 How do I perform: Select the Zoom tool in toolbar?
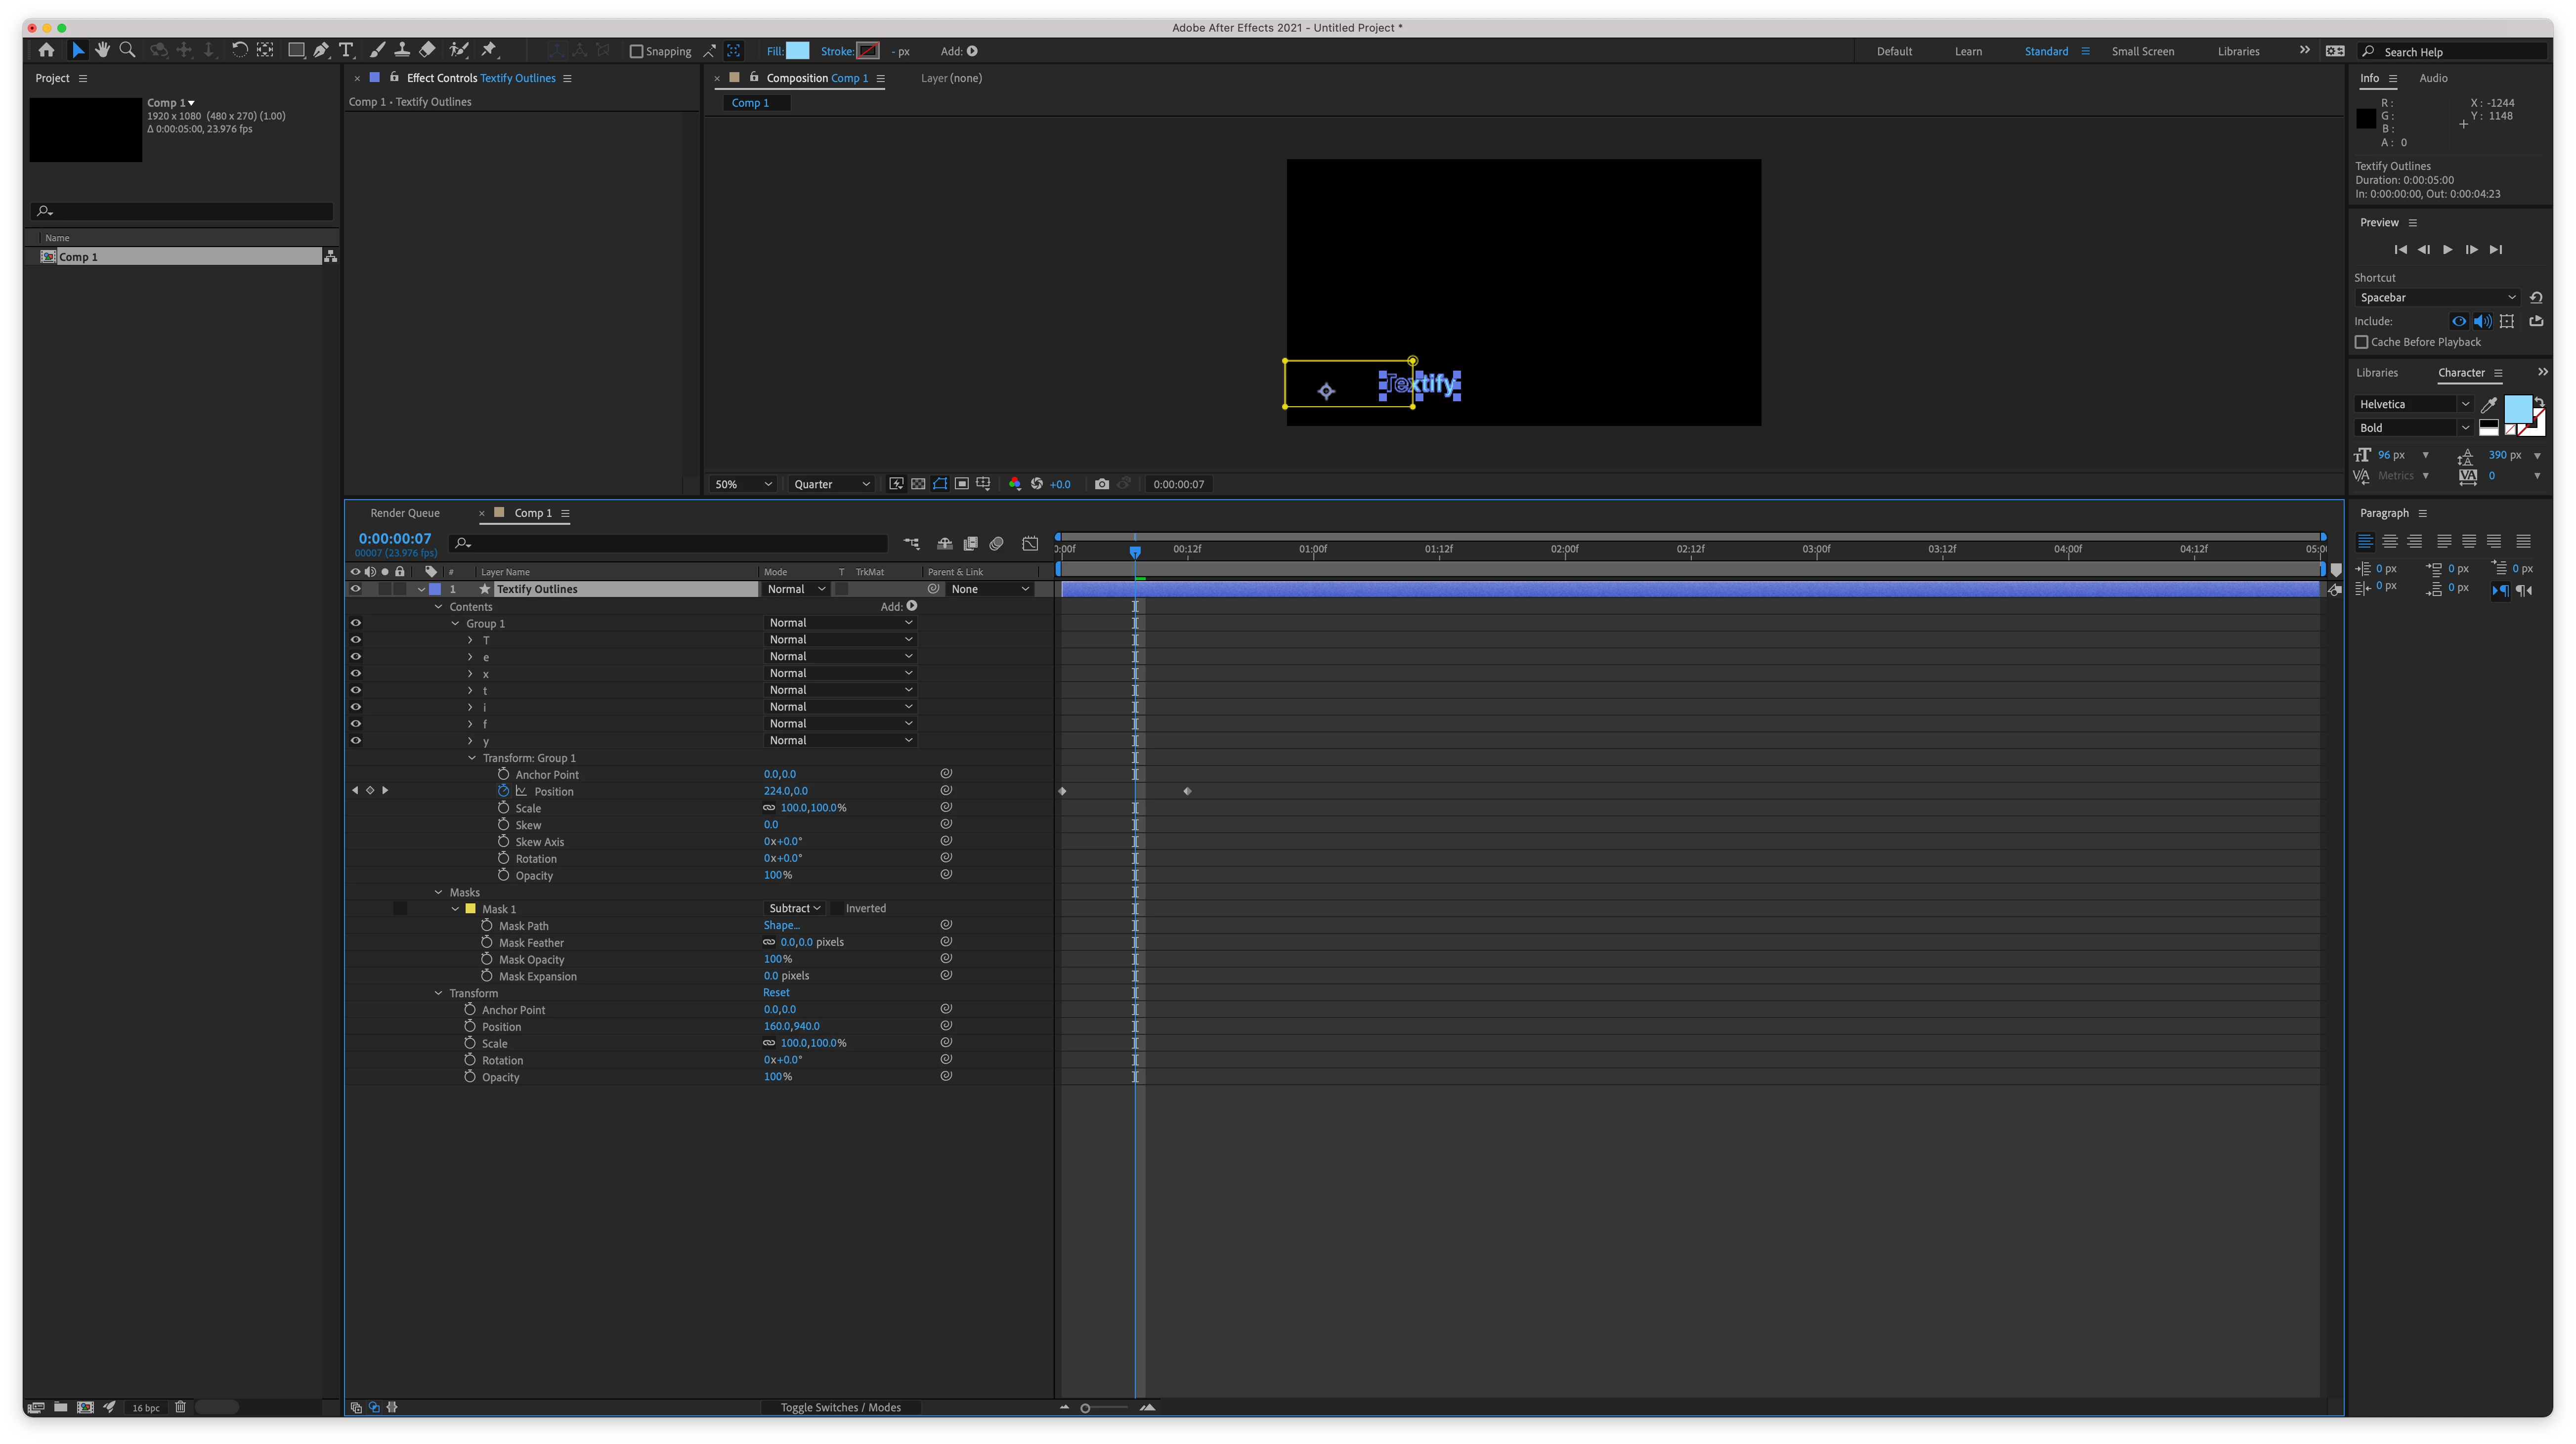(x=127, y=50)
